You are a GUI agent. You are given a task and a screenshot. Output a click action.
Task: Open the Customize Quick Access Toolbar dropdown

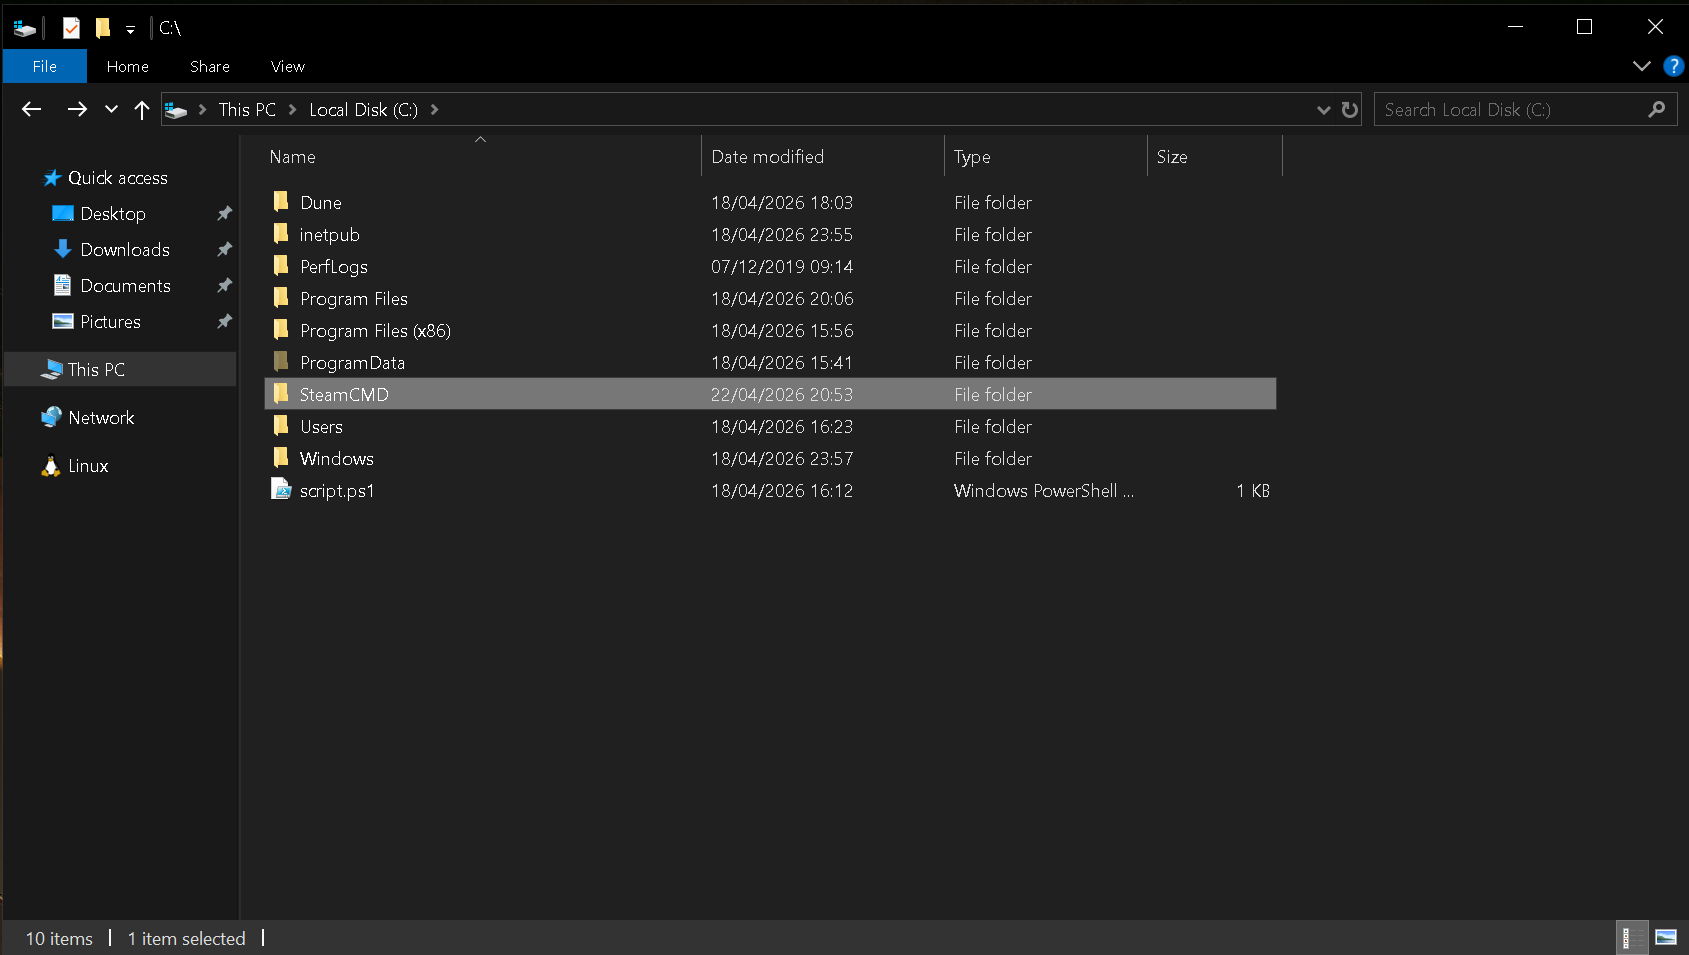[130, 30]
